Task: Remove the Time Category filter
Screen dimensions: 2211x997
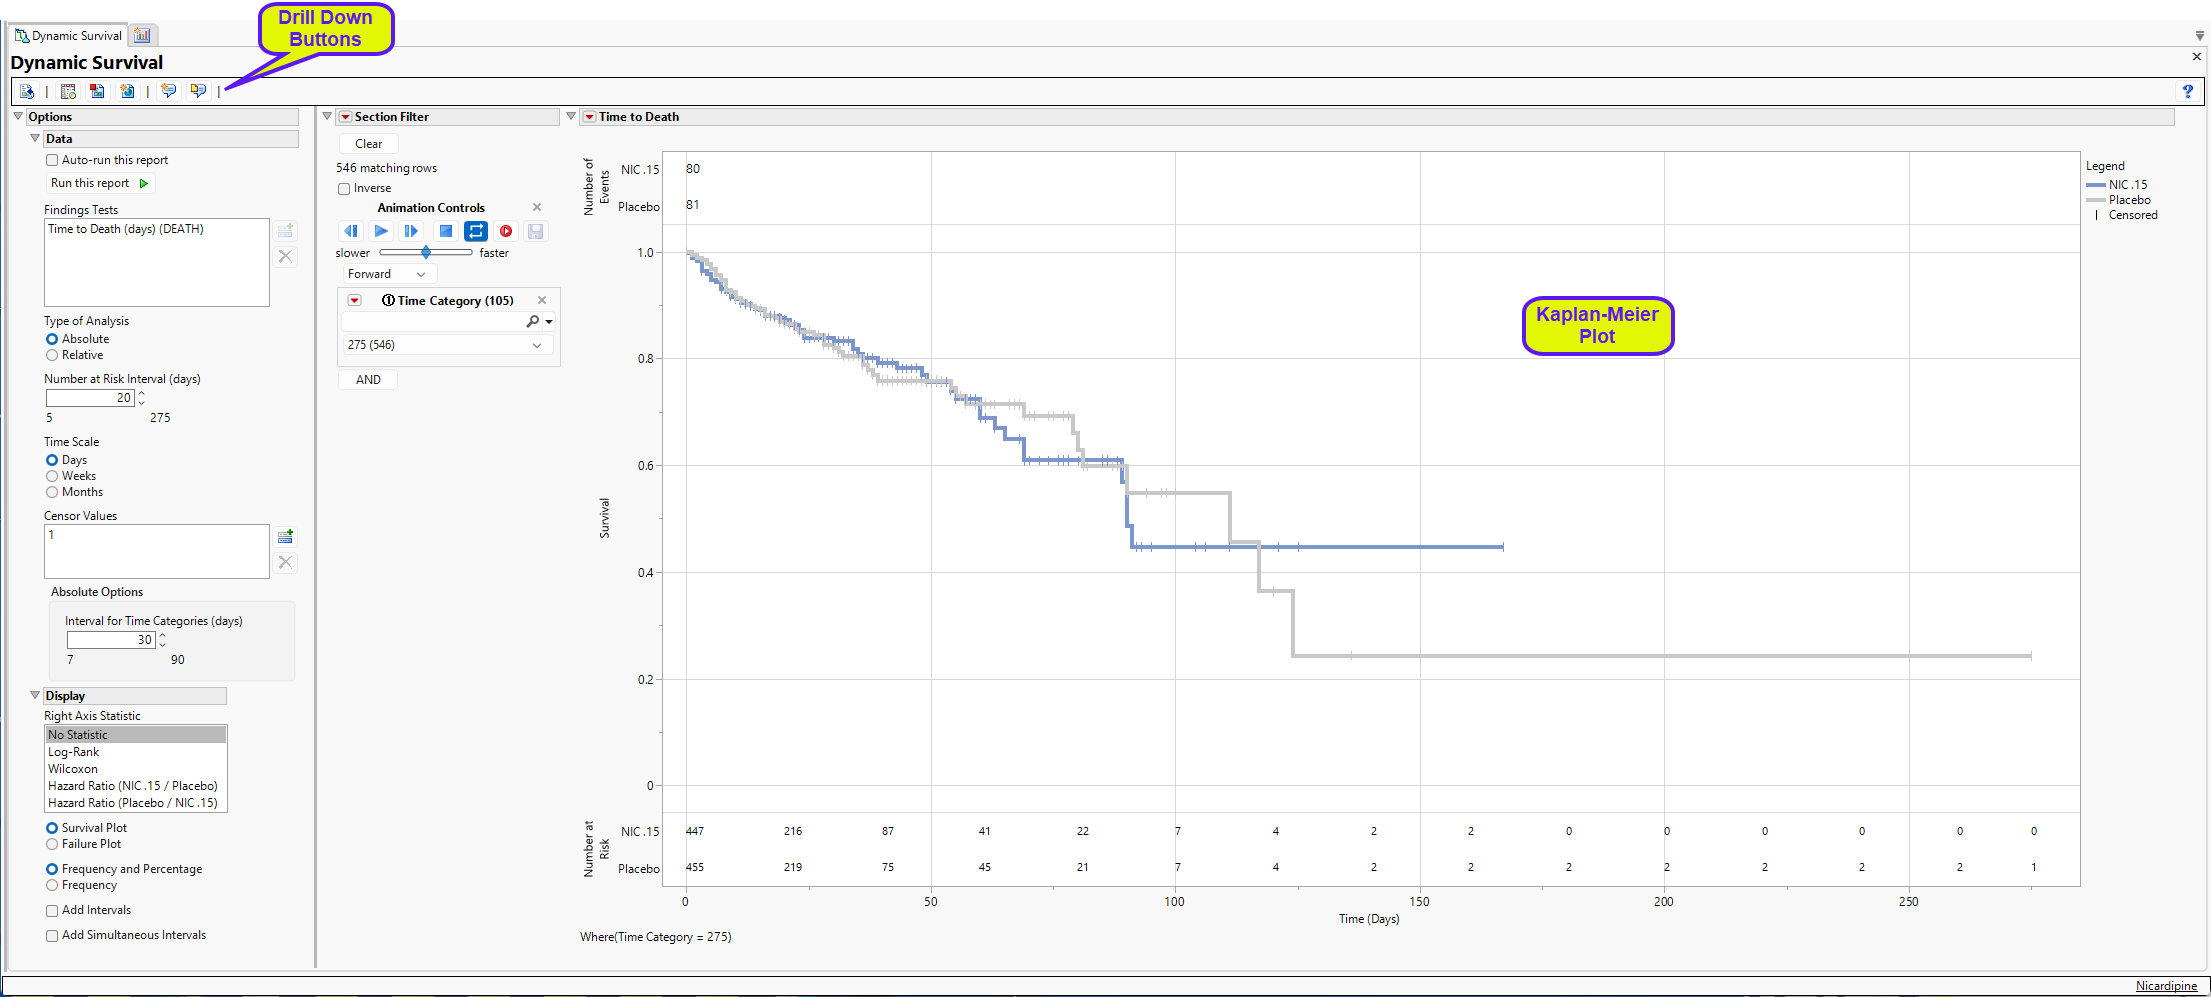Action: click(542, 300)
